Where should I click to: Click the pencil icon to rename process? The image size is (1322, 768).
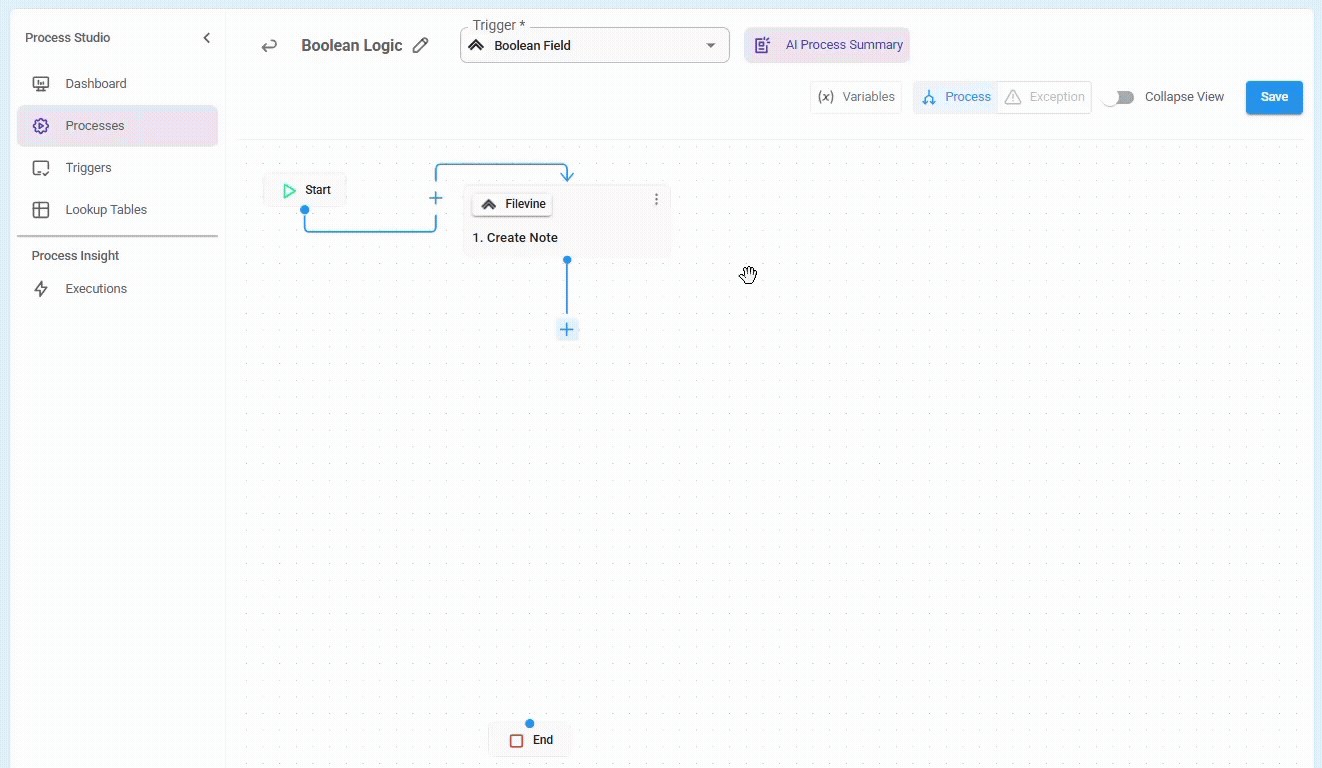click(x=421, y=45)
